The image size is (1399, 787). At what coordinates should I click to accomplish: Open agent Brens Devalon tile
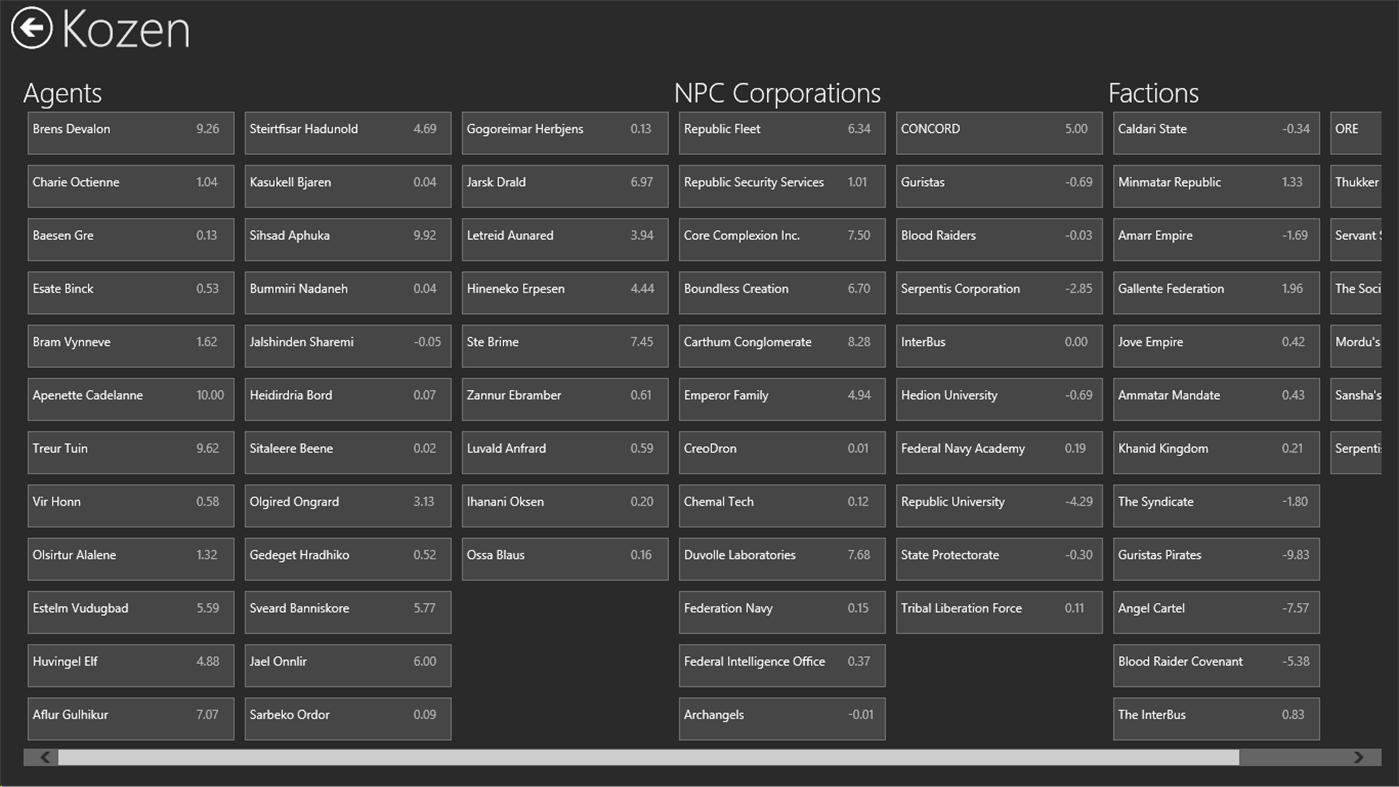pyautogui.click(x=131, y=133)
